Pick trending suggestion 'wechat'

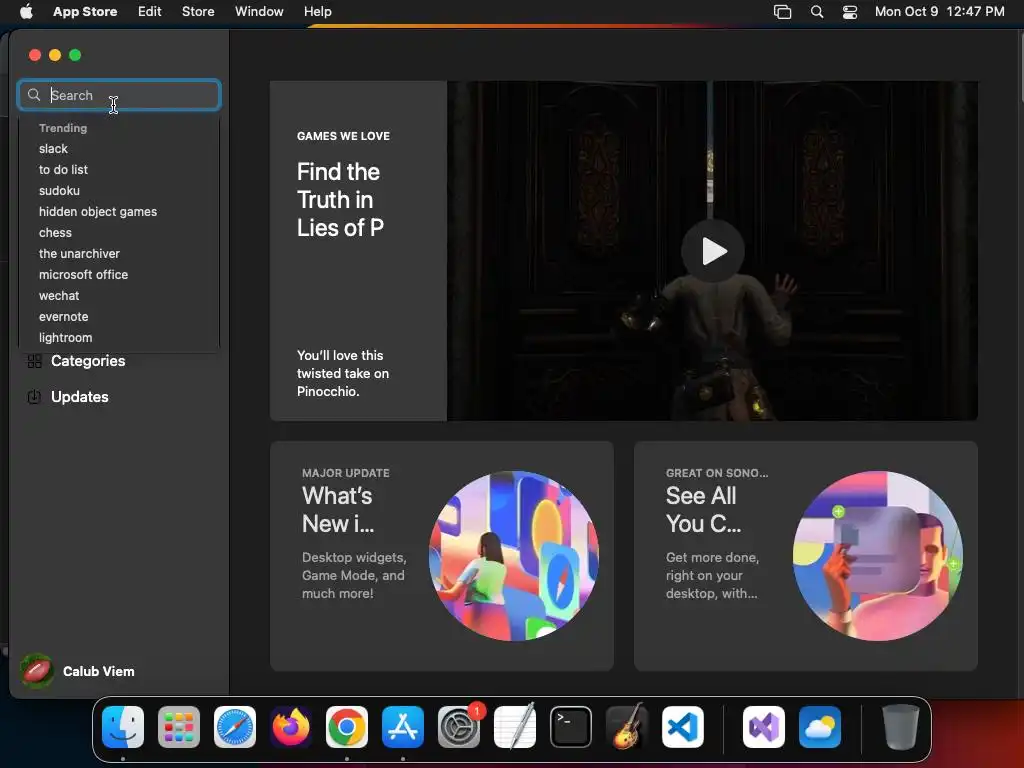pyautogui.click(x=59, y=296)
